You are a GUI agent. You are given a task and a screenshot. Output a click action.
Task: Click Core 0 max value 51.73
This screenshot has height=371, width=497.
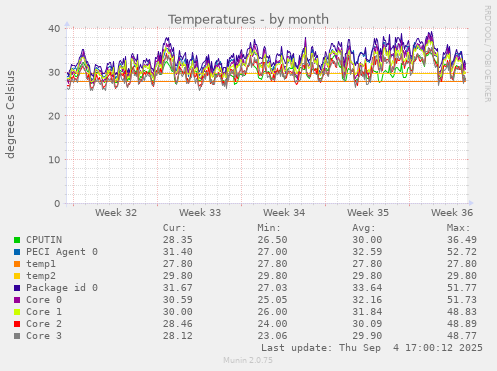click(462, 300)
